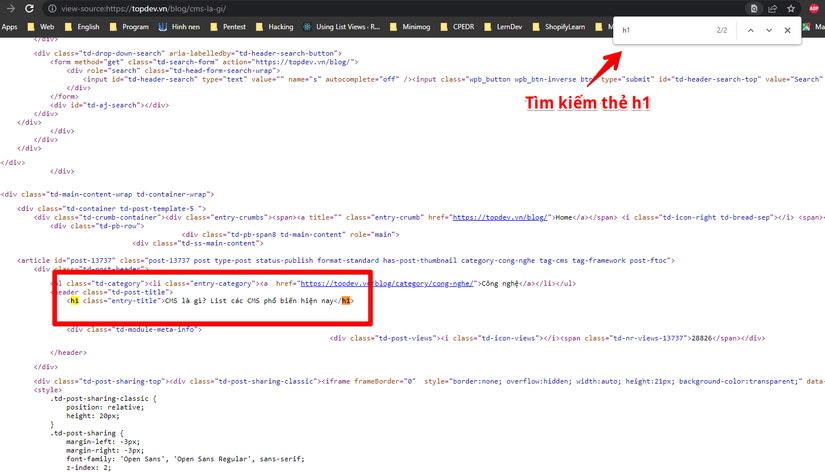Click the div class="td-pb-row" source line

(x=97, y=226)
